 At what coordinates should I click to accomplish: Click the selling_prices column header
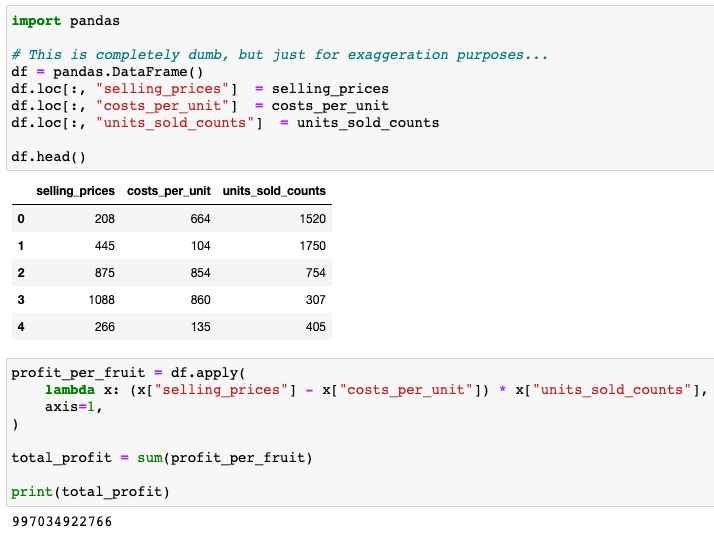75,191
